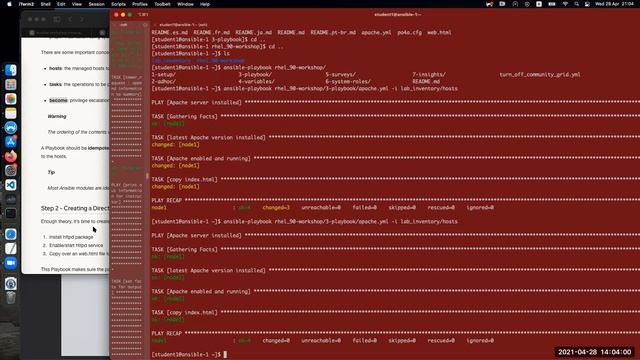Click the battery status icon
The height and width of the screenshot is (360, 640).
(x=552, y=4)
